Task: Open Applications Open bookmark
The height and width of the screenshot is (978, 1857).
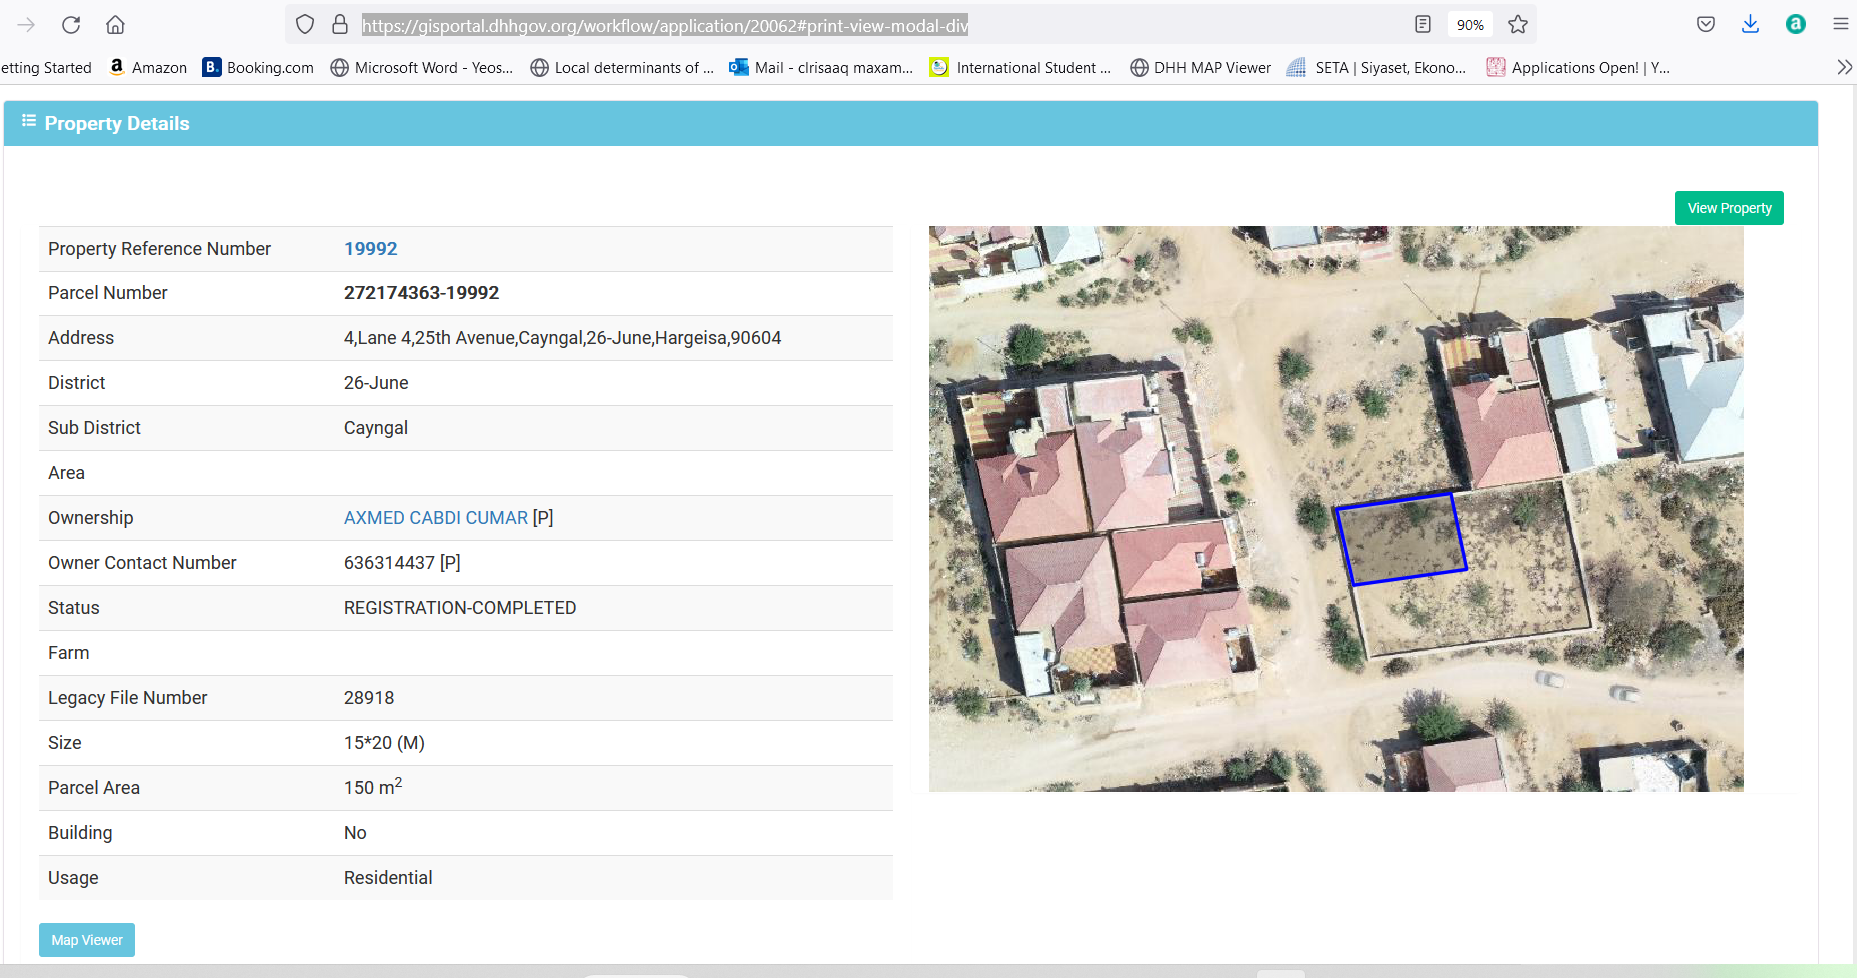Action: 1578,67
